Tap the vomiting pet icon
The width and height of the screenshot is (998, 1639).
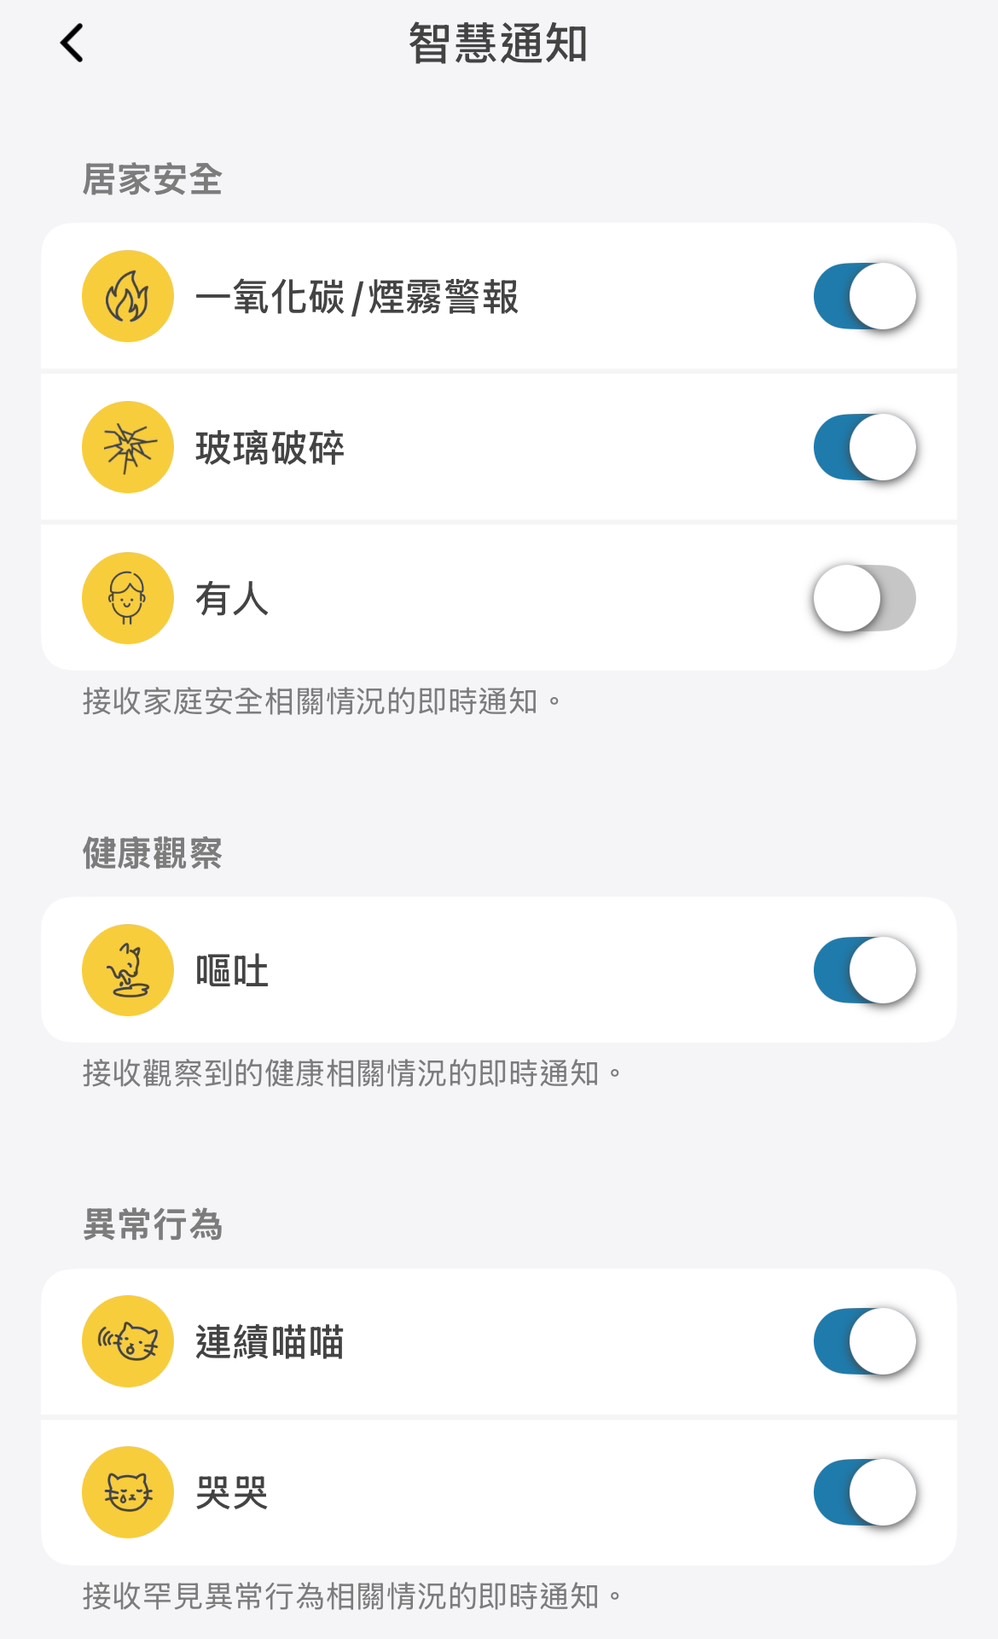click(x=128, y=970)
